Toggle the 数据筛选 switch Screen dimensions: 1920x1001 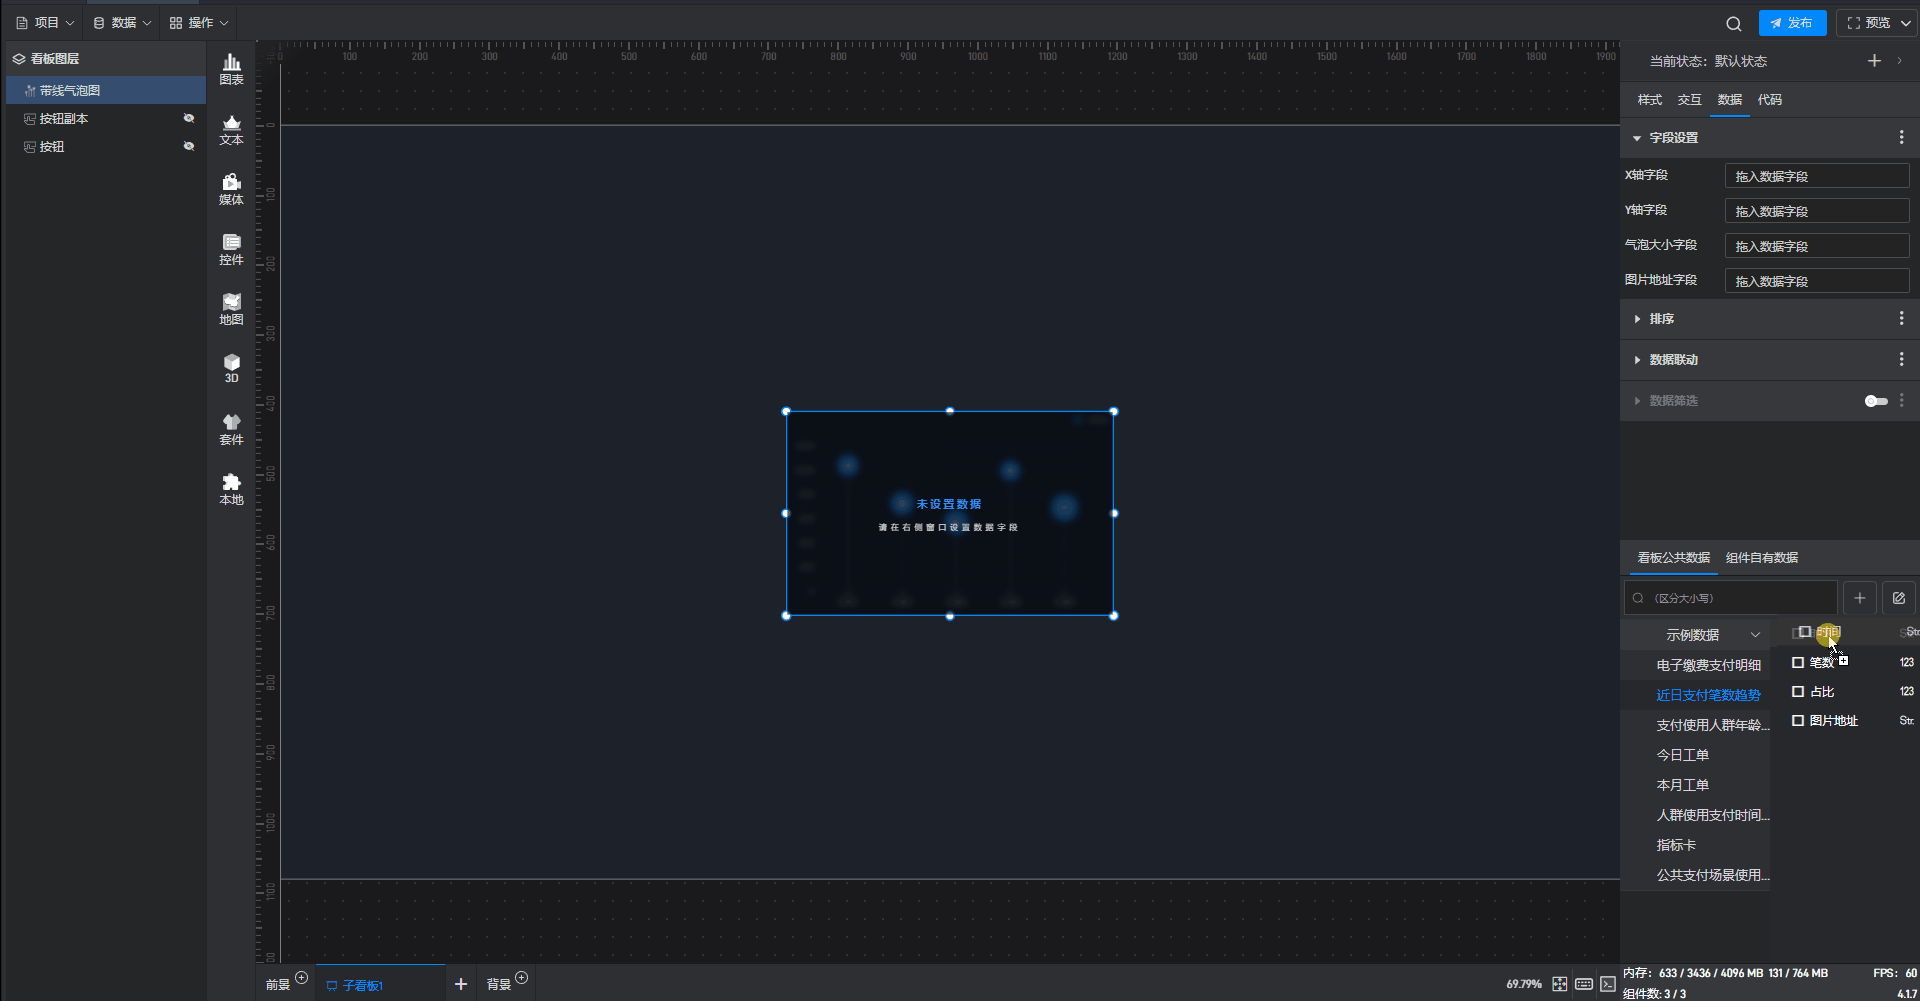[1875, 401]
